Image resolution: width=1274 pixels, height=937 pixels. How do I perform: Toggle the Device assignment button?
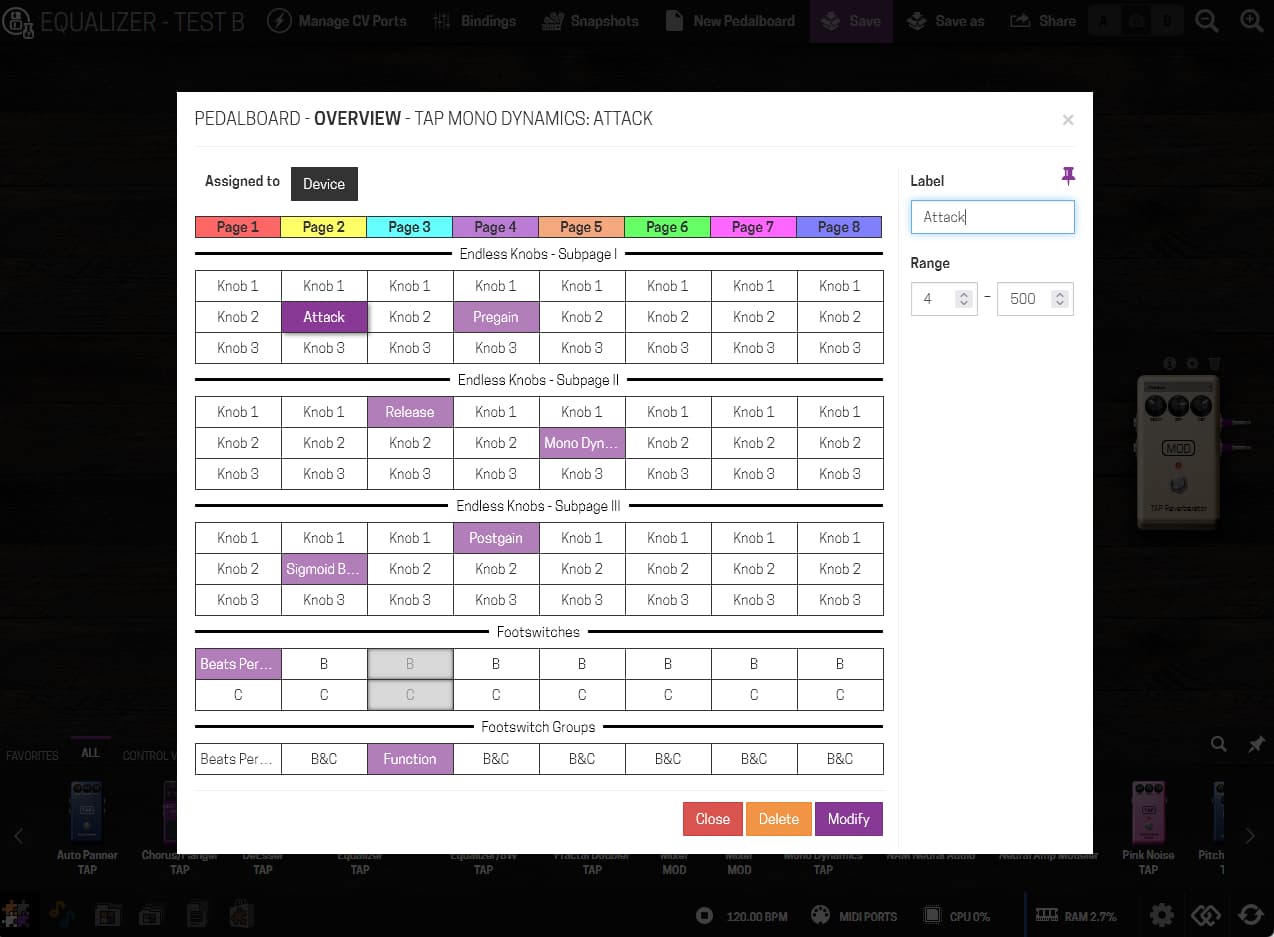click(324, 184)
